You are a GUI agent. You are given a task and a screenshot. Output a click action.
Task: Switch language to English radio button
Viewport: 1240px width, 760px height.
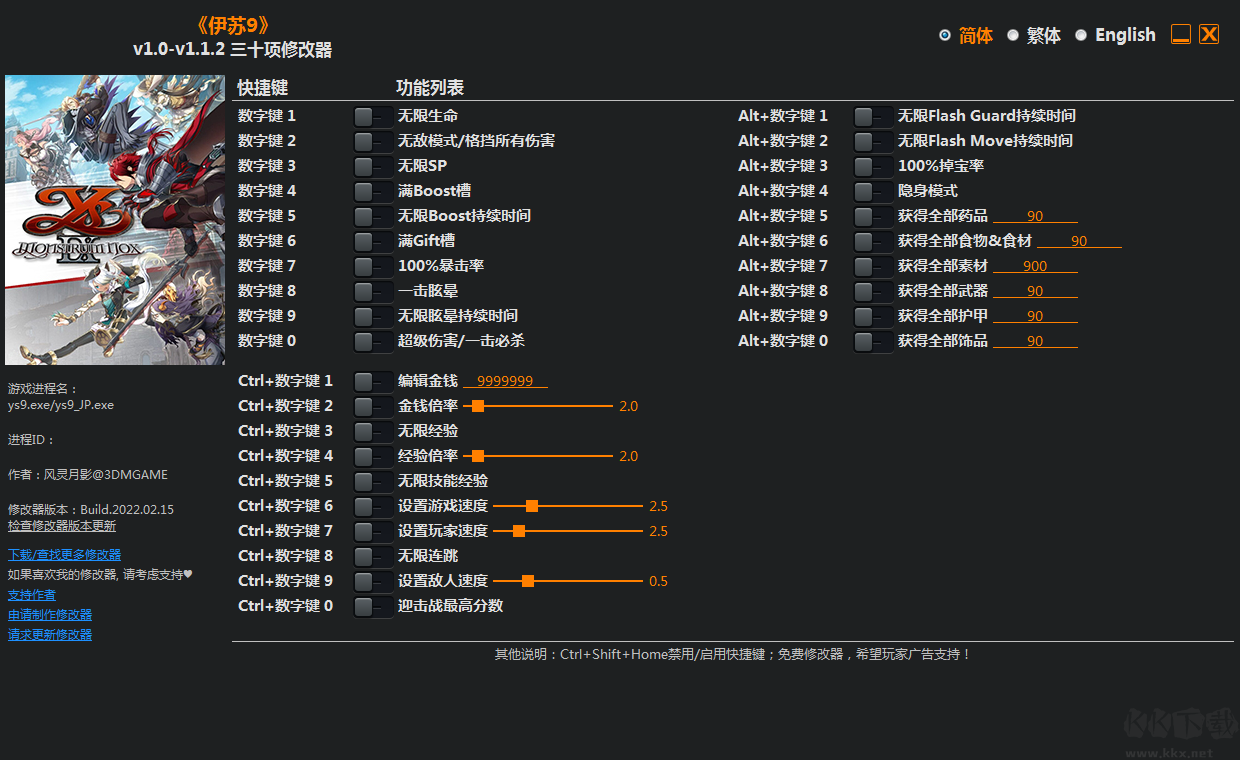pyautogui.click(x=1081, y=35)
